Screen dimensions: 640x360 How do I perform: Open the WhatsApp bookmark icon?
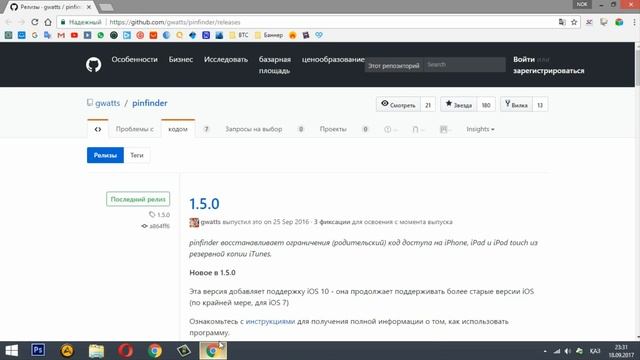click(100, 36)
